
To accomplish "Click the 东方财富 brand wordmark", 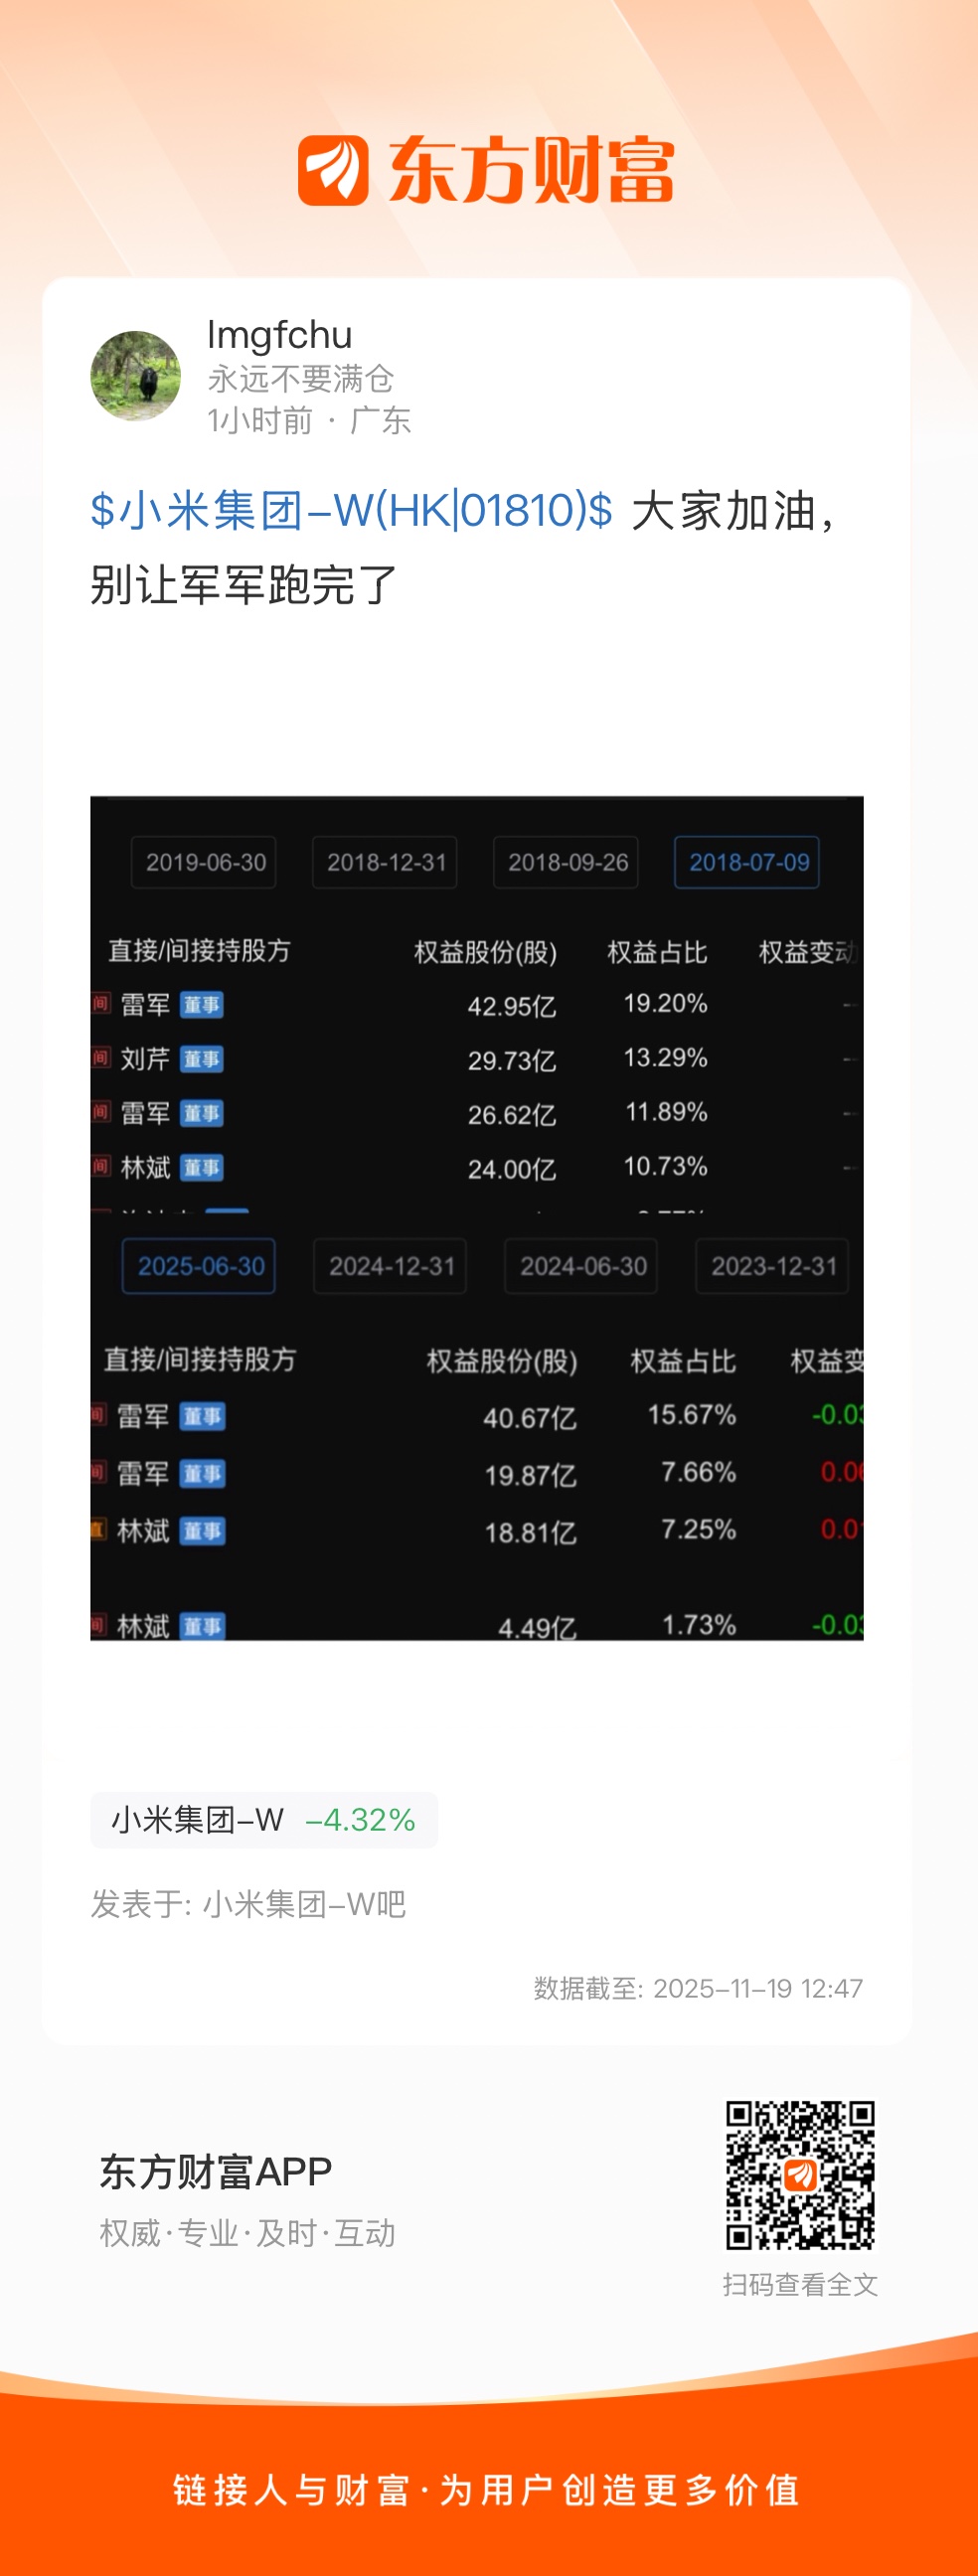I will 531,171.
